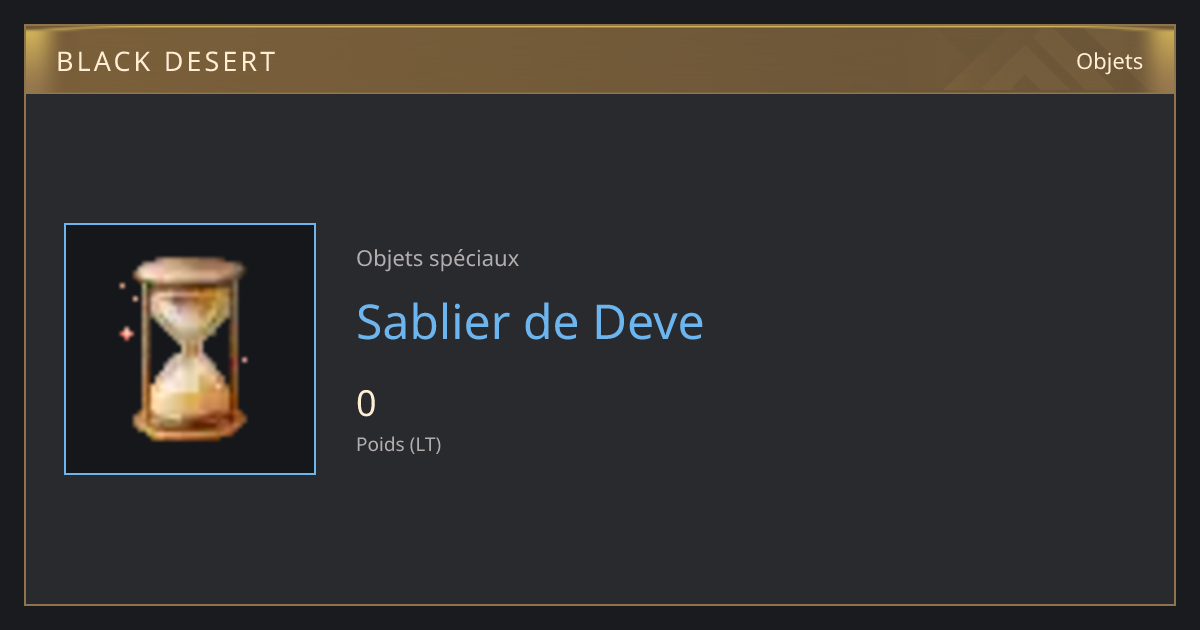Select the weight value 0
The height and width of the screenshot is (630, 1200).
[x=366, y=404]
